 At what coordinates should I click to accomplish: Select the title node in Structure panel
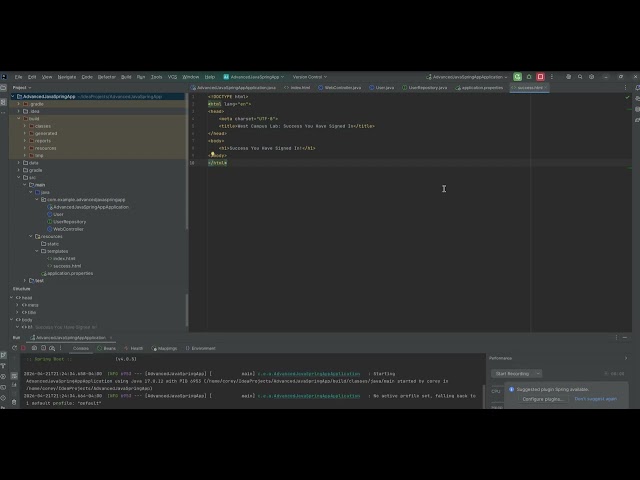(x=29, y=312)
